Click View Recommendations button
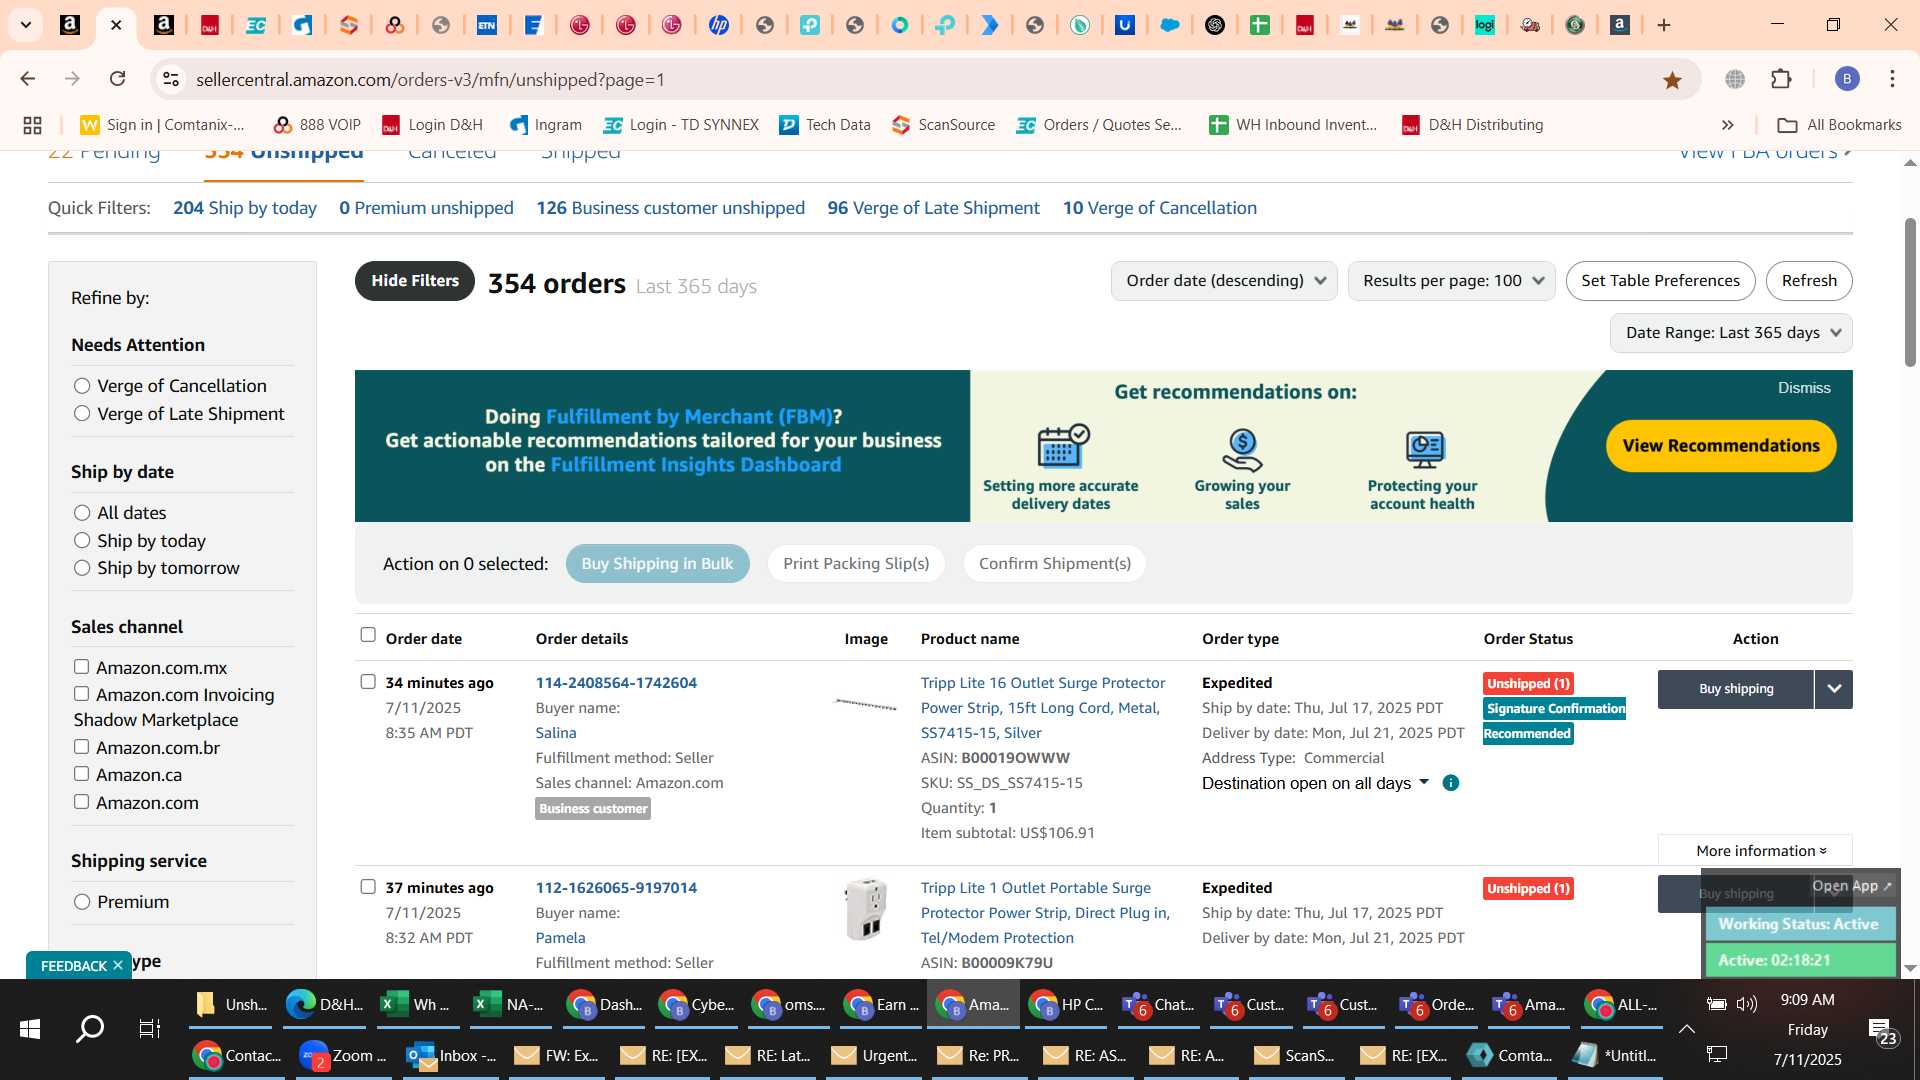 click(x=1721, y=446)
